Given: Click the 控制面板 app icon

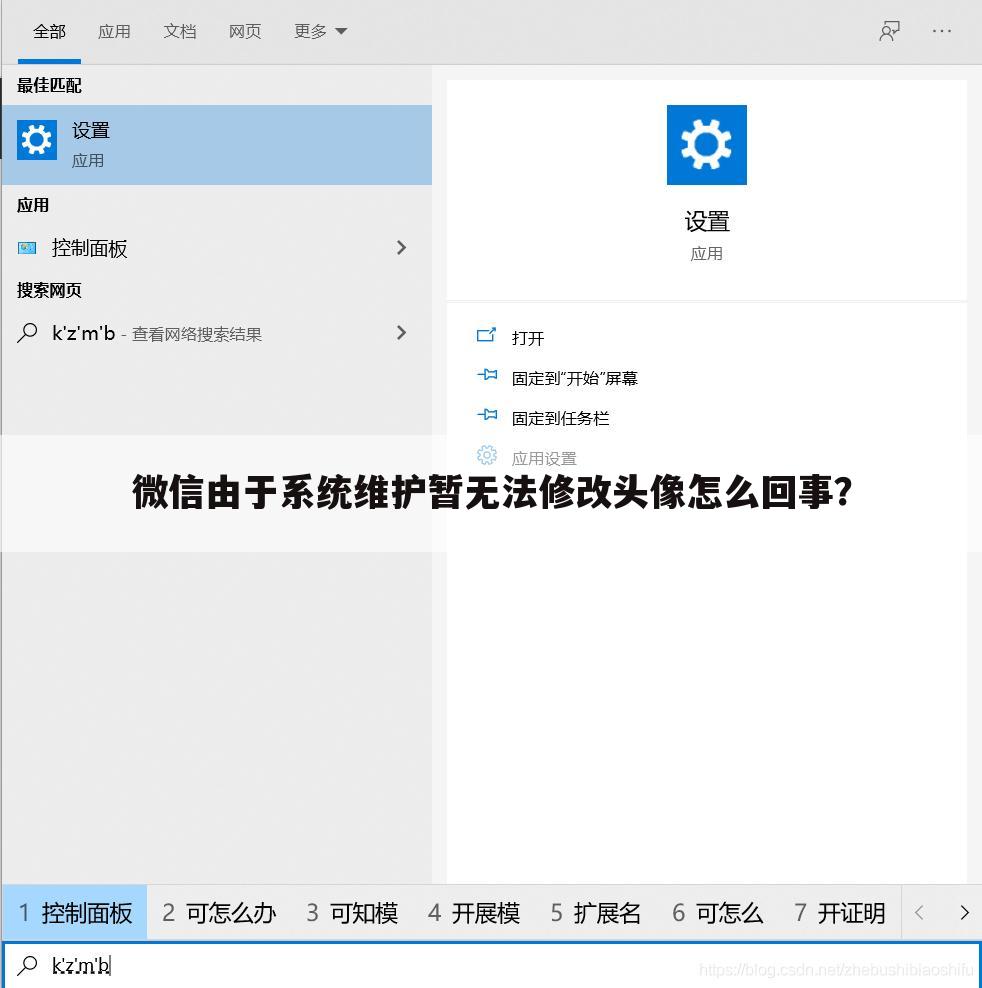Looking at the screenshot, I should 26,248.
